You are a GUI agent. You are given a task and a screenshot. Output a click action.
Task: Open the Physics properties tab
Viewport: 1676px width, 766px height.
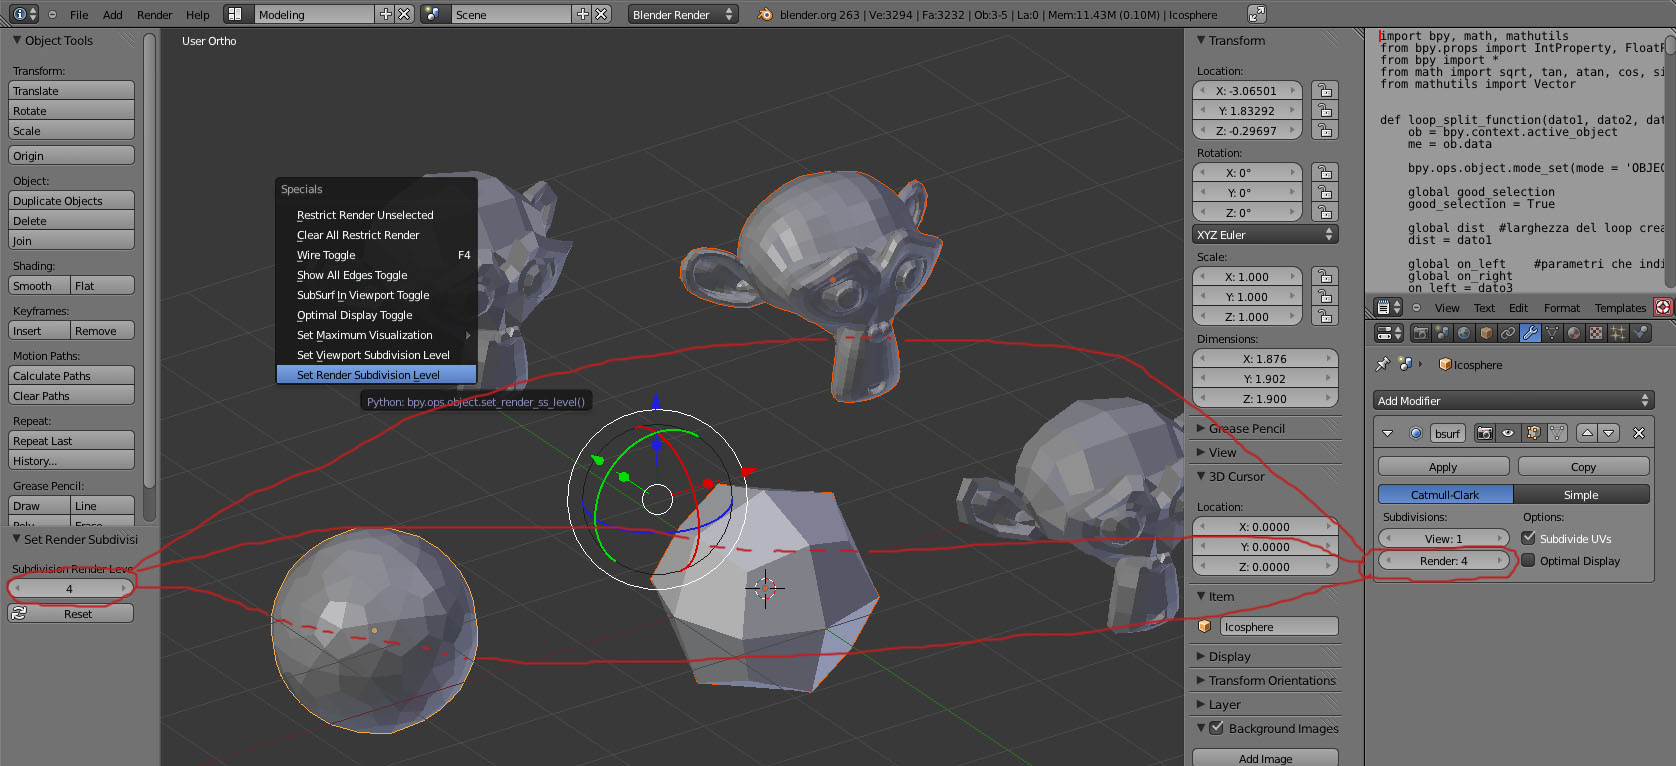point(1640,333)
